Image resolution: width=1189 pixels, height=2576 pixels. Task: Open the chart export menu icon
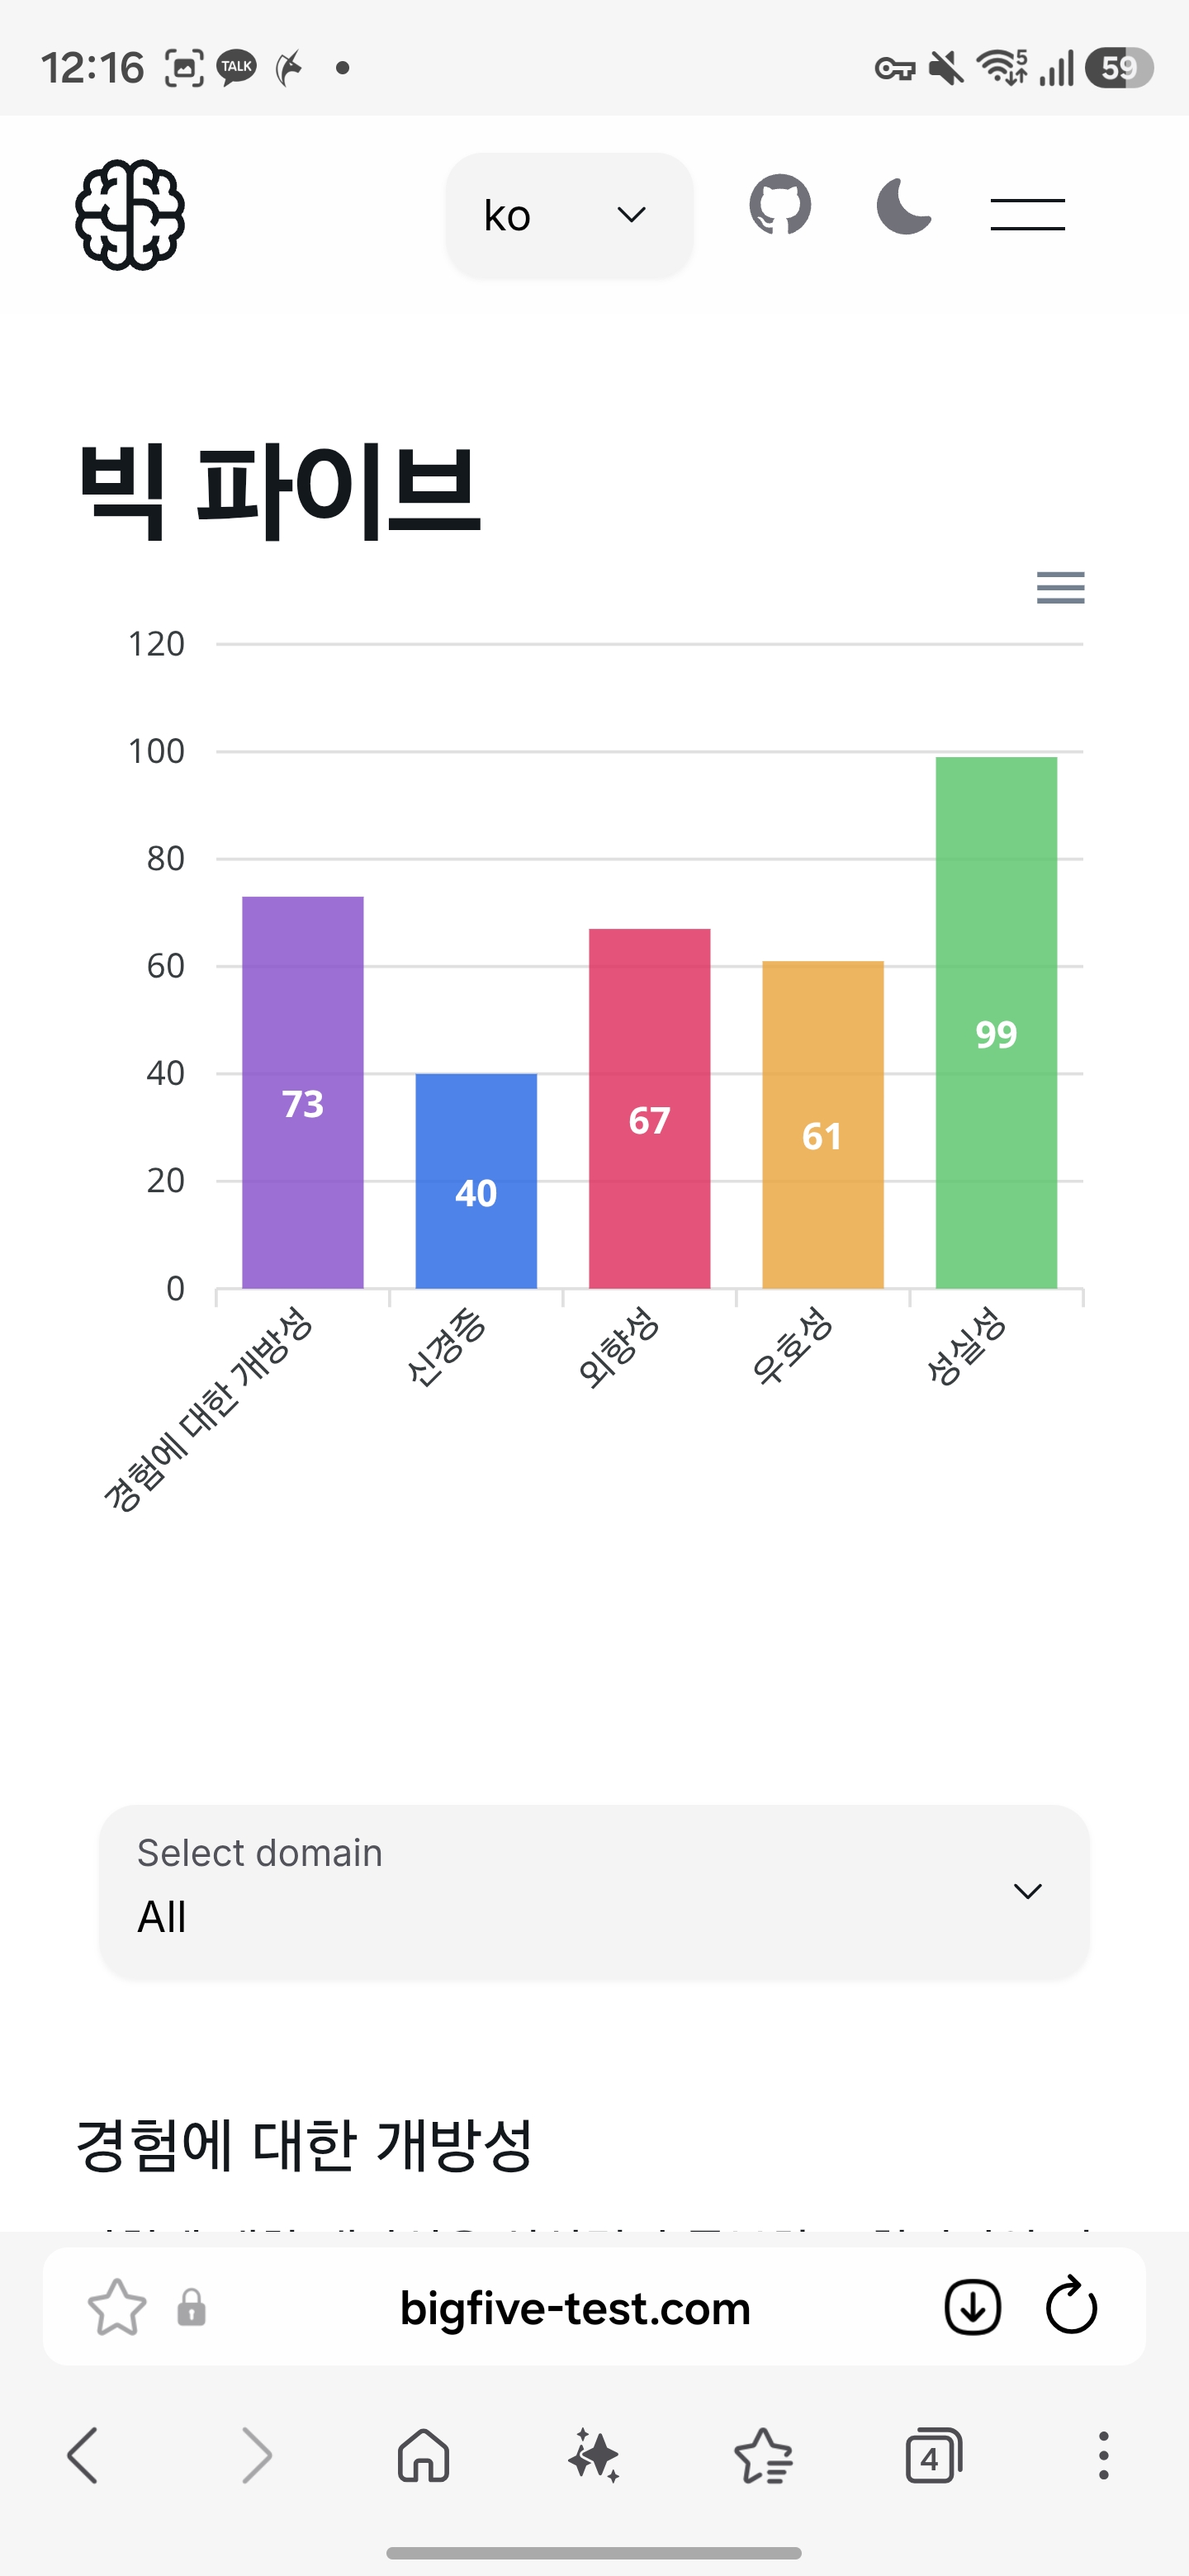point(1060,588)
